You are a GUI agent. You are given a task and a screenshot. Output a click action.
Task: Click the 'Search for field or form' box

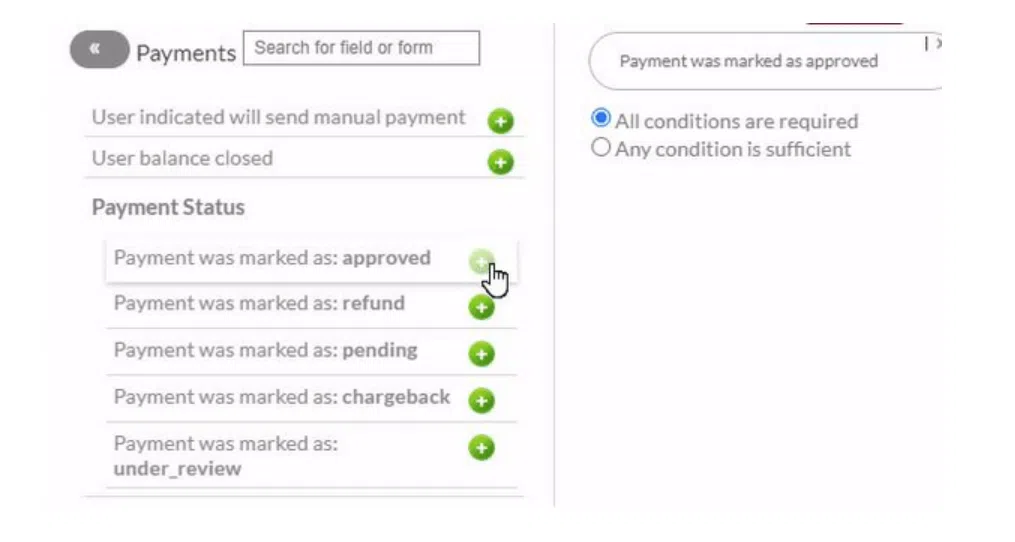[x=361, y=48]
